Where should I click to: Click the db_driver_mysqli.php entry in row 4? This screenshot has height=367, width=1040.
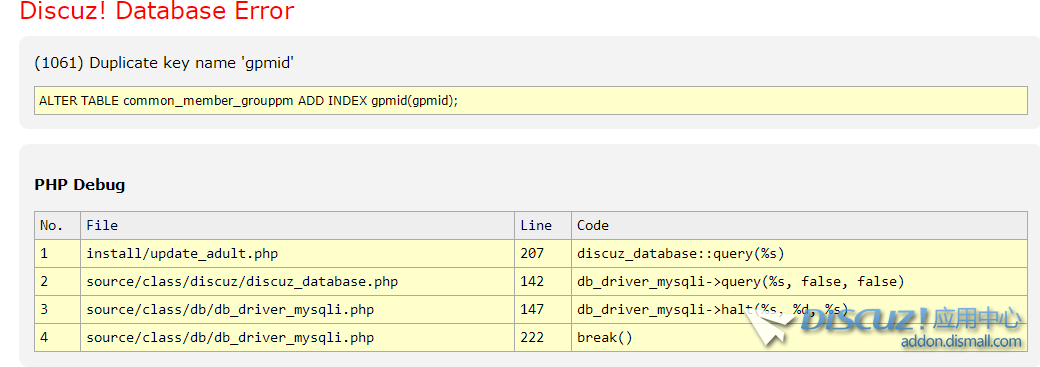point(297,338)
